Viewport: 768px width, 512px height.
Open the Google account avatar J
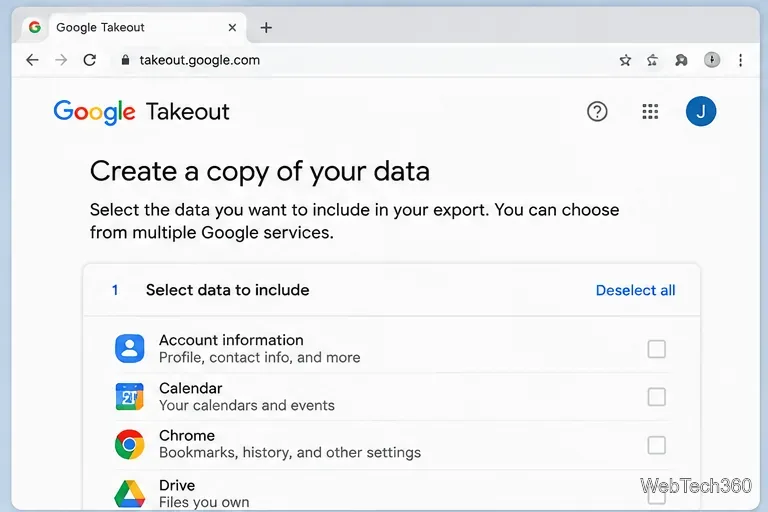pyautogui.click(x=701, y=111)
